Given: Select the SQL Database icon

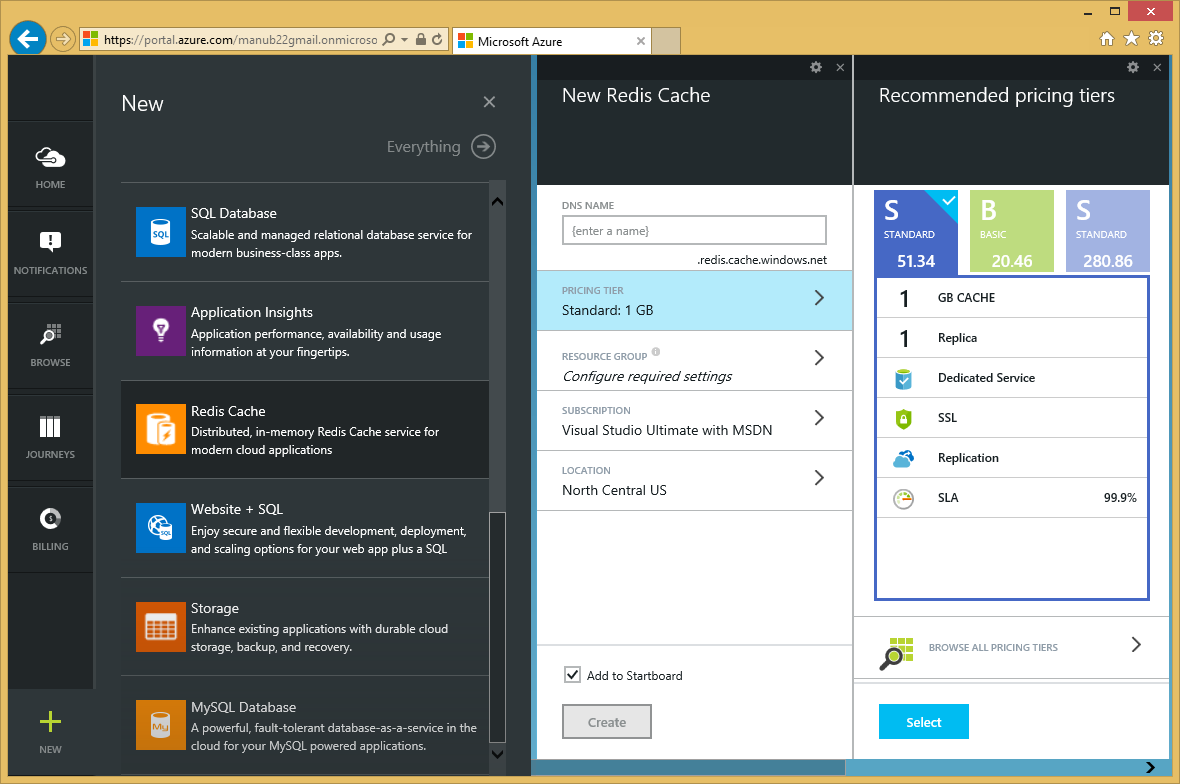Looking at the screenshot, I should click(160, 232).
